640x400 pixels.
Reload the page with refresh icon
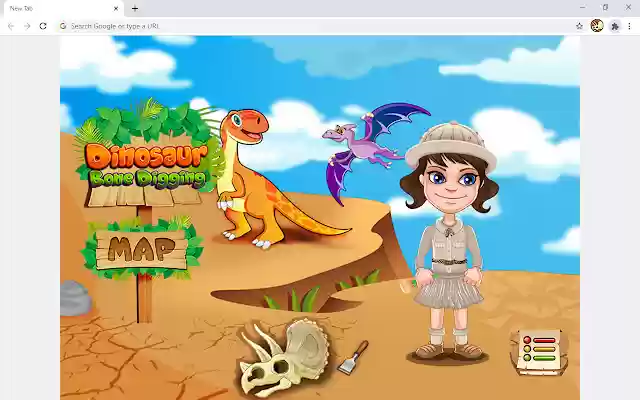(43, 26)
